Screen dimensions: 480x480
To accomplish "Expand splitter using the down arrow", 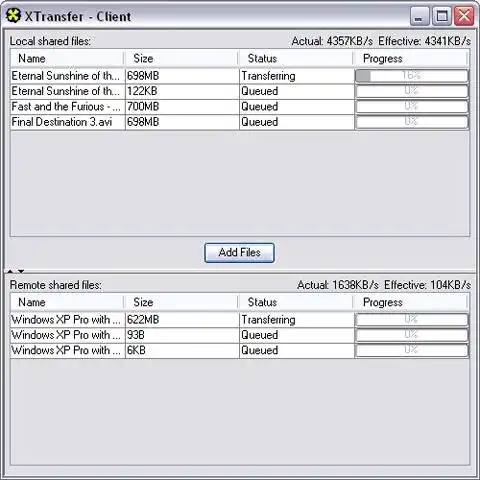I will [x=21, y=271].
